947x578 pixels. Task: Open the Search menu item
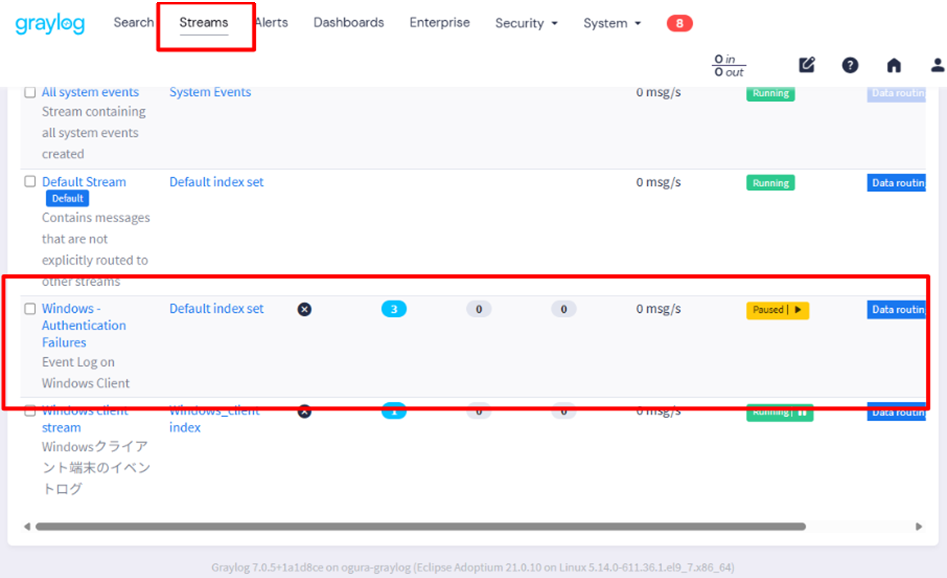point(133,22)
